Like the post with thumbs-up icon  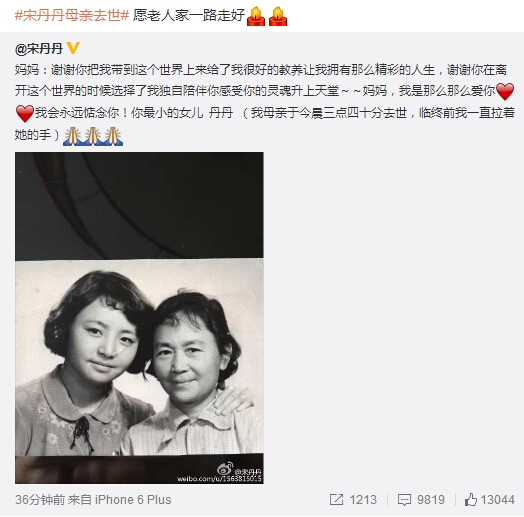471,500
